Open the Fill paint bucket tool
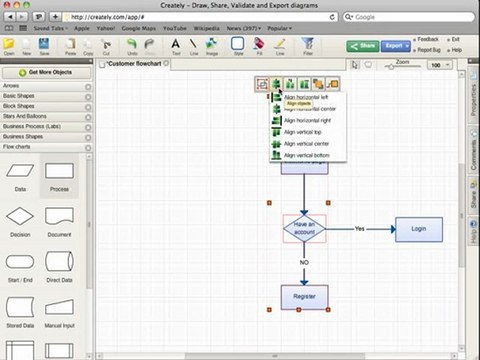Viewport: 480px width, 360px height. tap(259, 46)
